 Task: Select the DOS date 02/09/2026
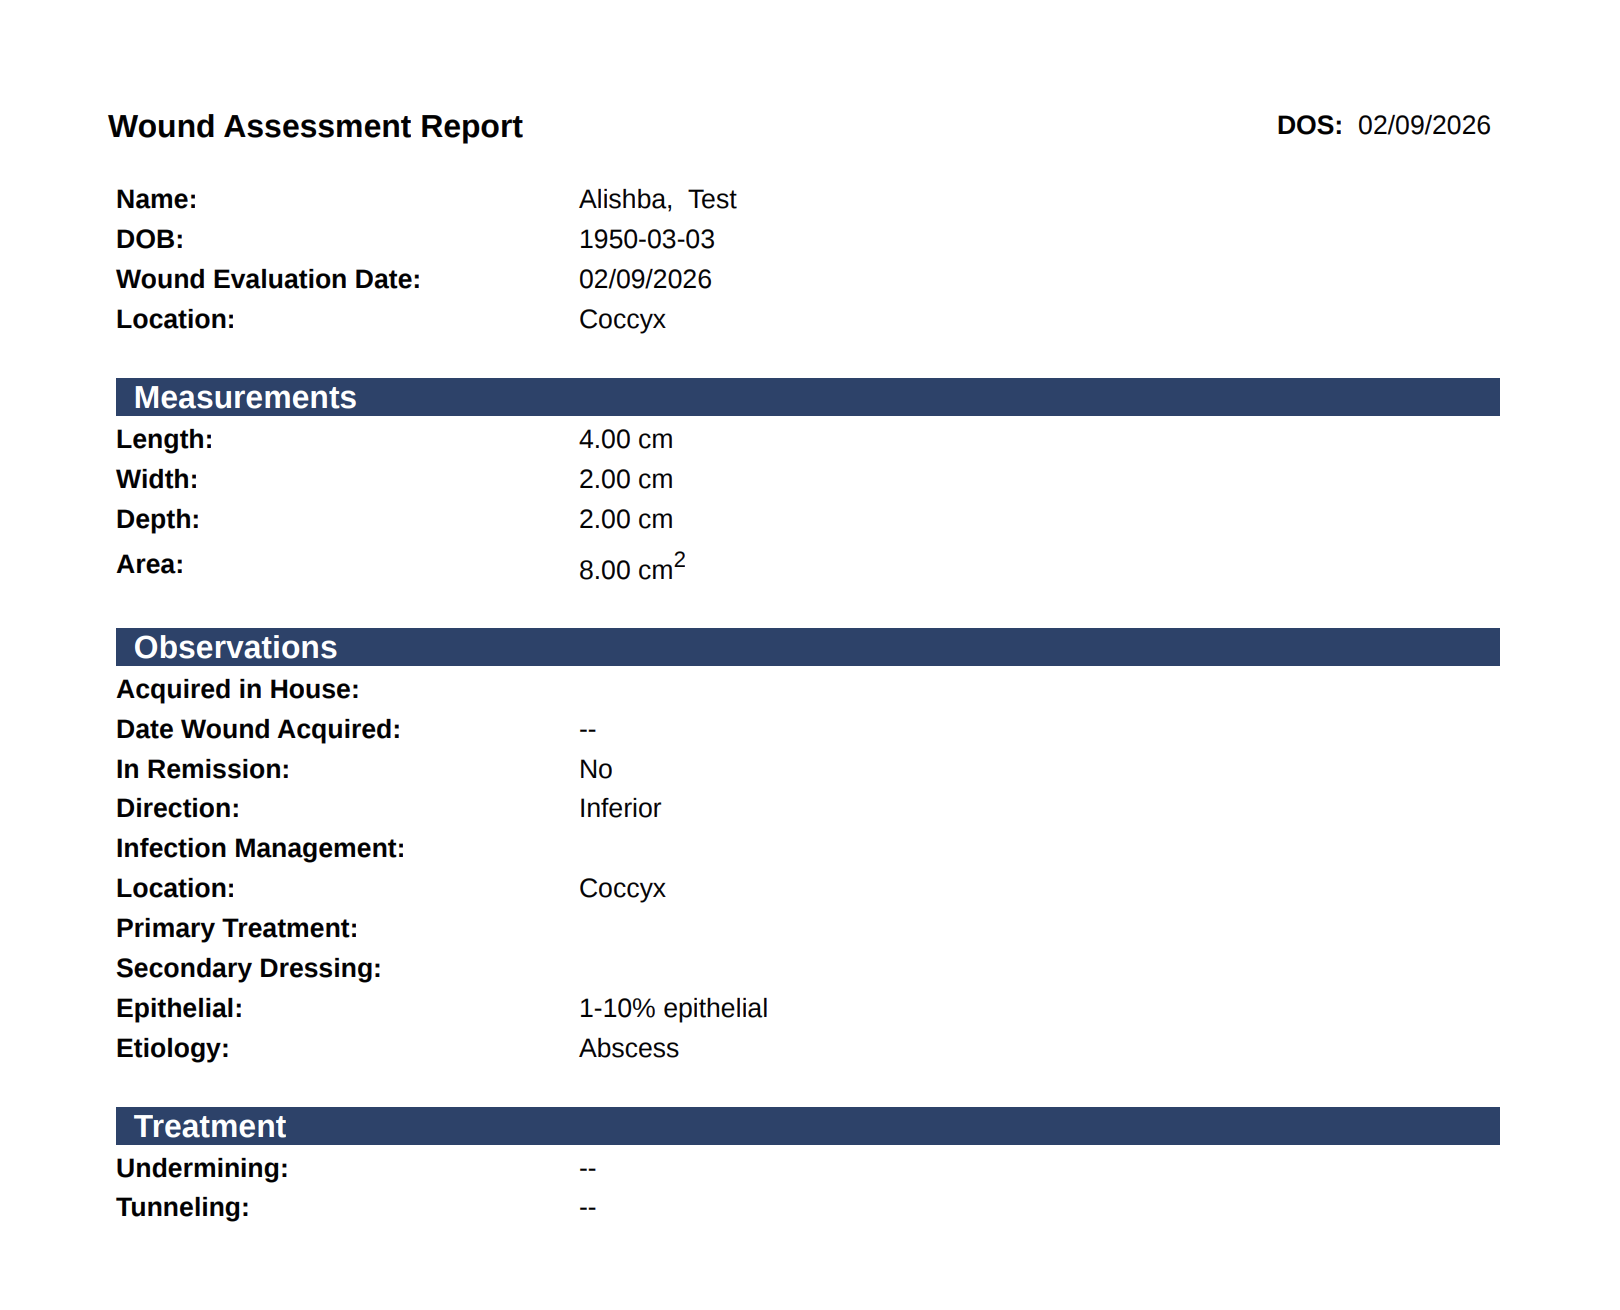tap(1424, 125)
